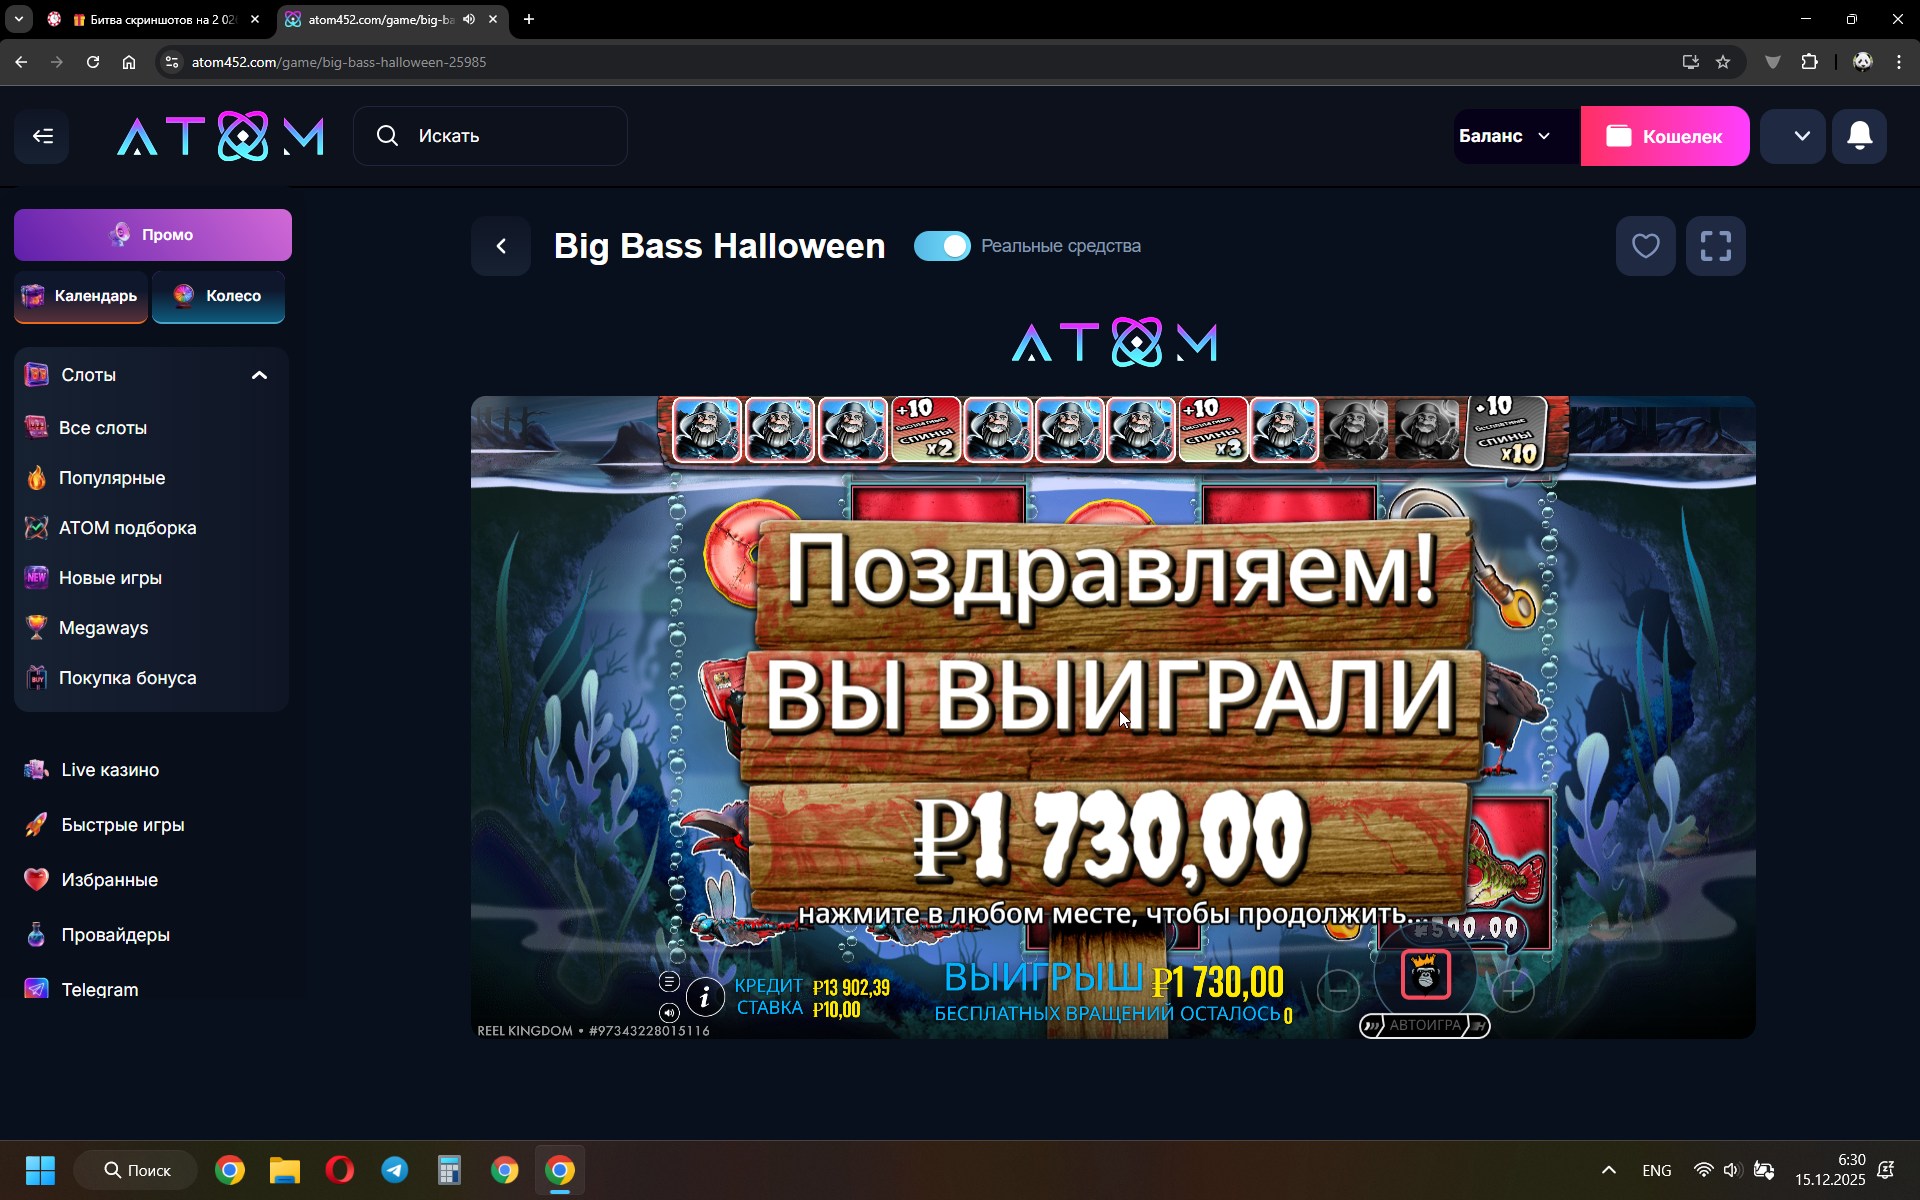Screen dimensions: 1920x1200
Task: Expand the Баланс dropdown
Action: (x=1505, y=136)
